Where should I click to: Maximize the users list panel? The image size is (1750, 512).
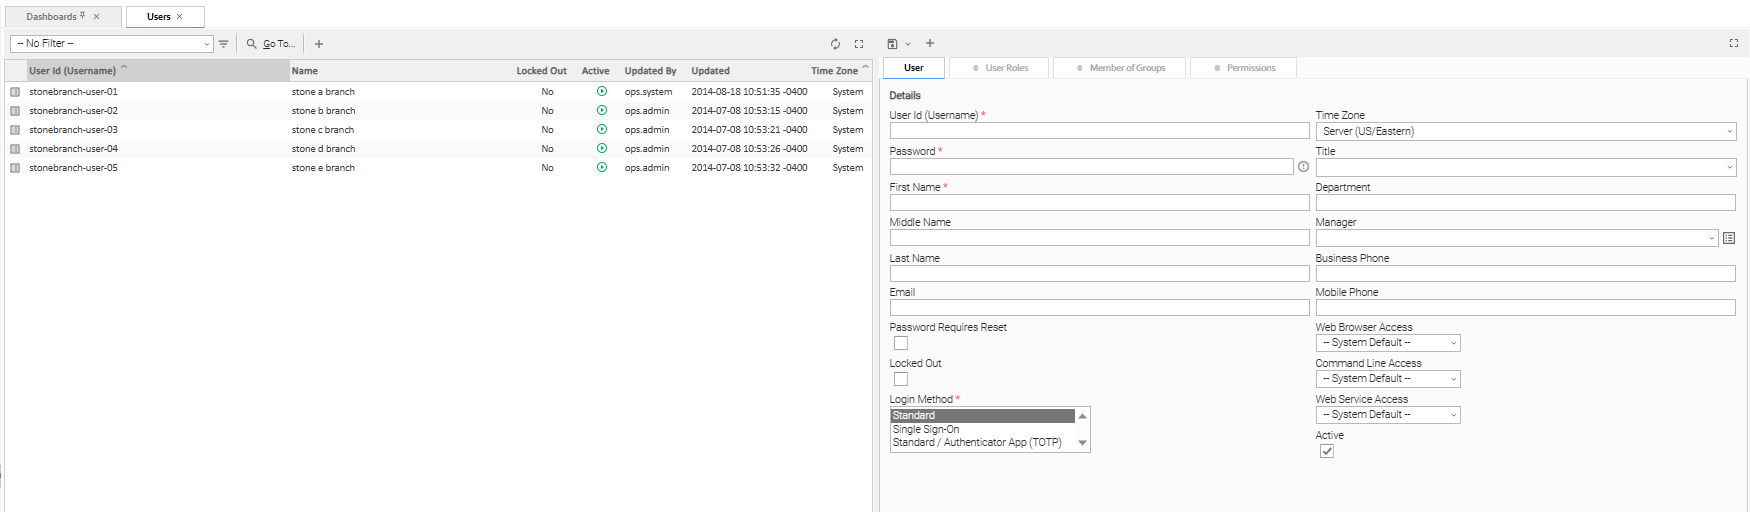tap(859, 44)
